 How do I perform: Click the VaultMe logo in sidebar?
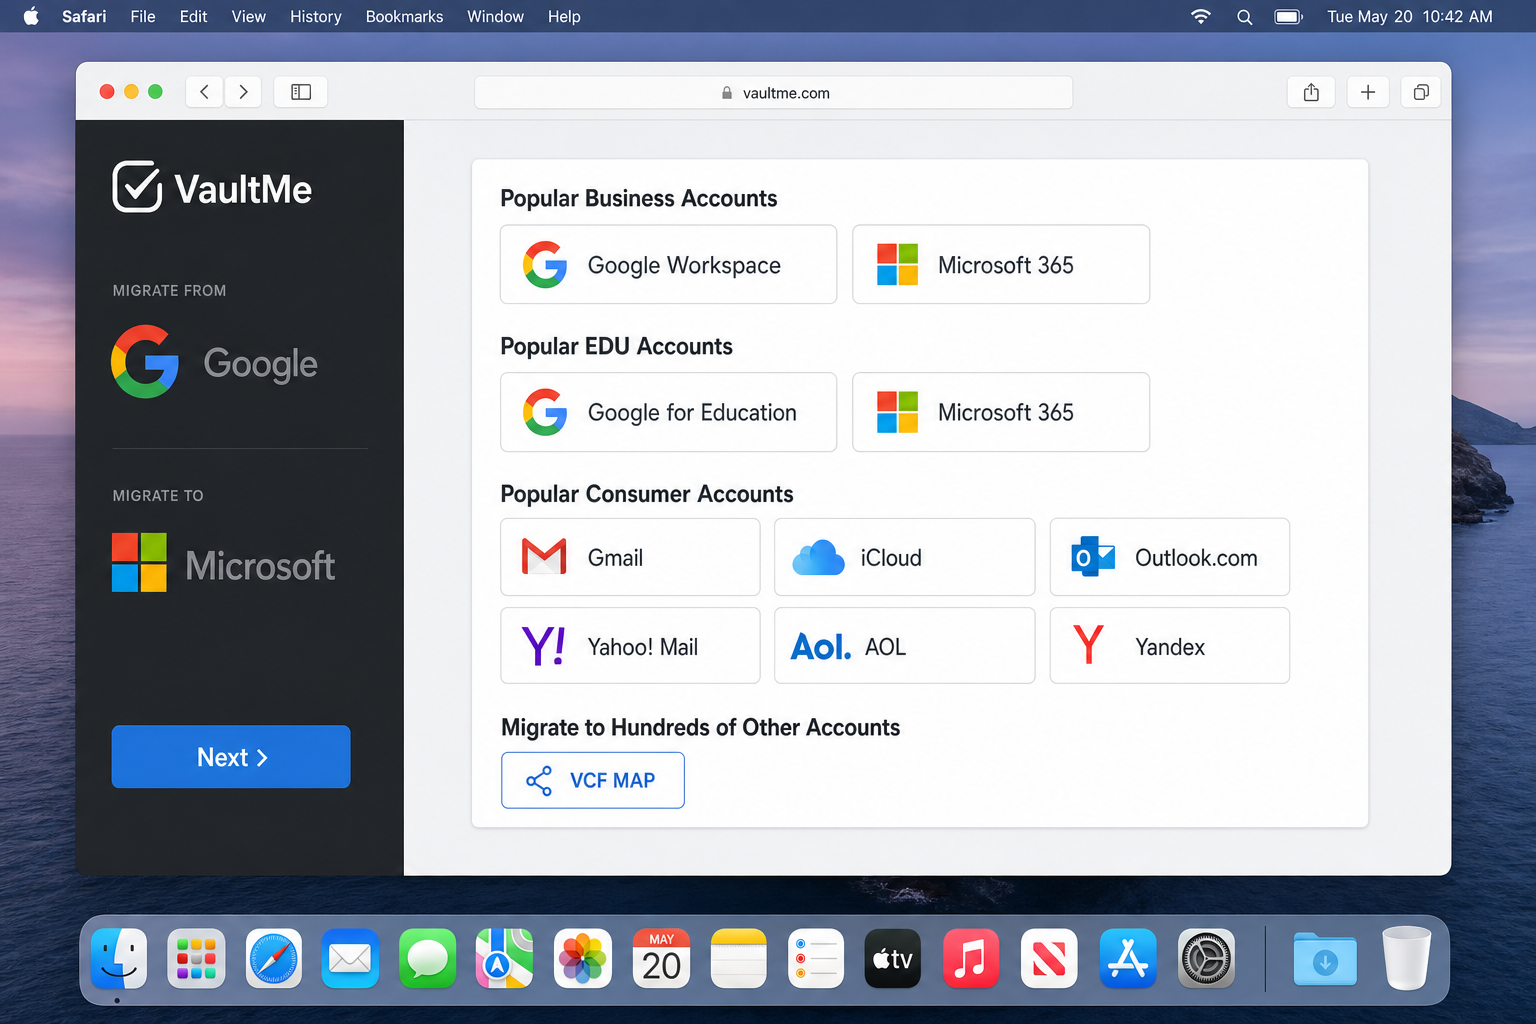(x=212, y=187)
